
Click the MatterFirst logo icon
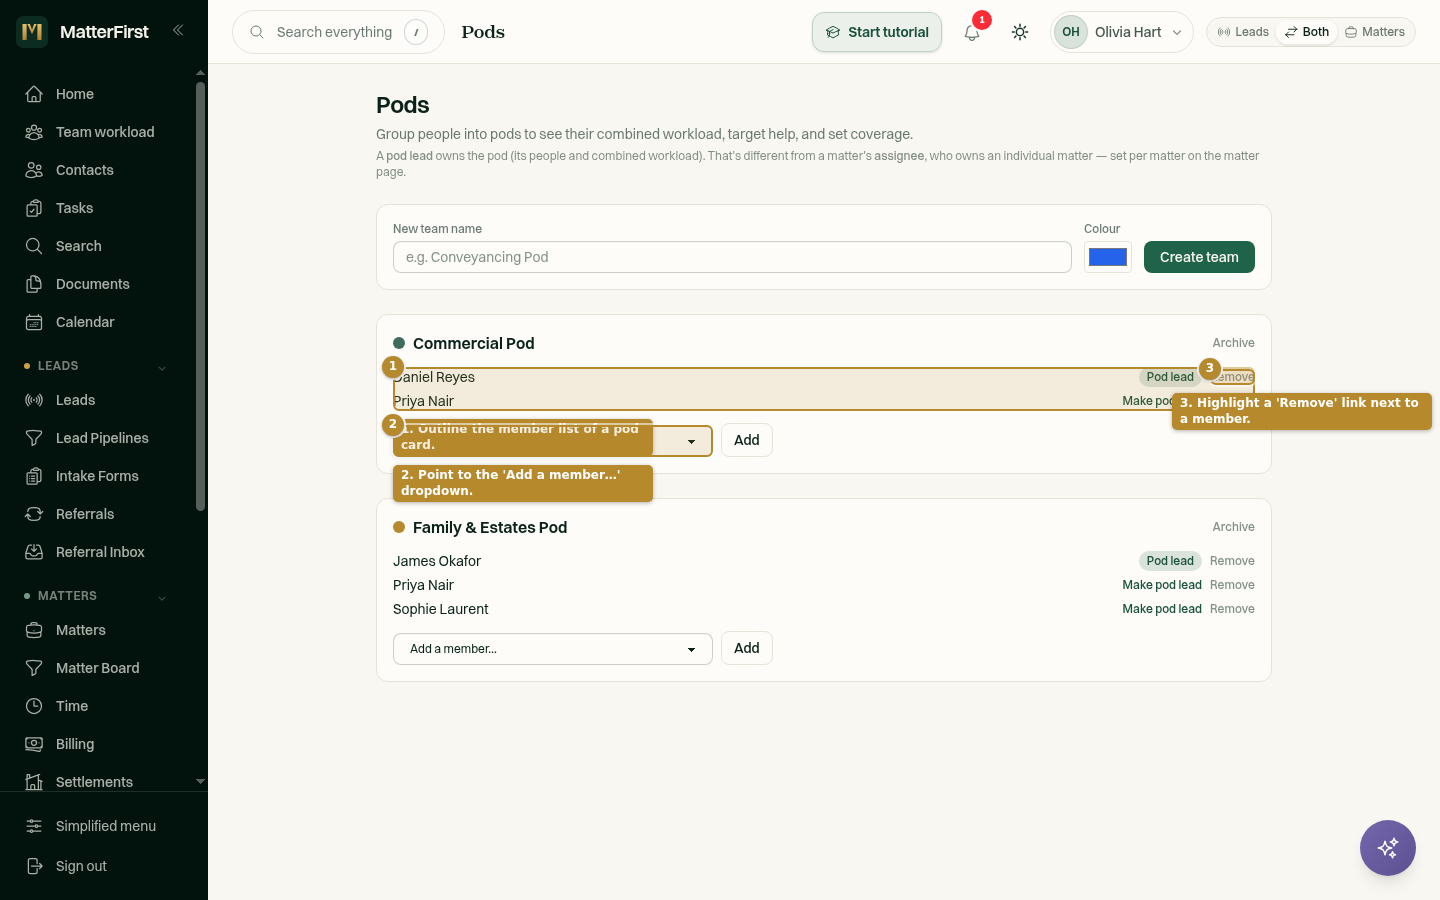coord(32,32)
